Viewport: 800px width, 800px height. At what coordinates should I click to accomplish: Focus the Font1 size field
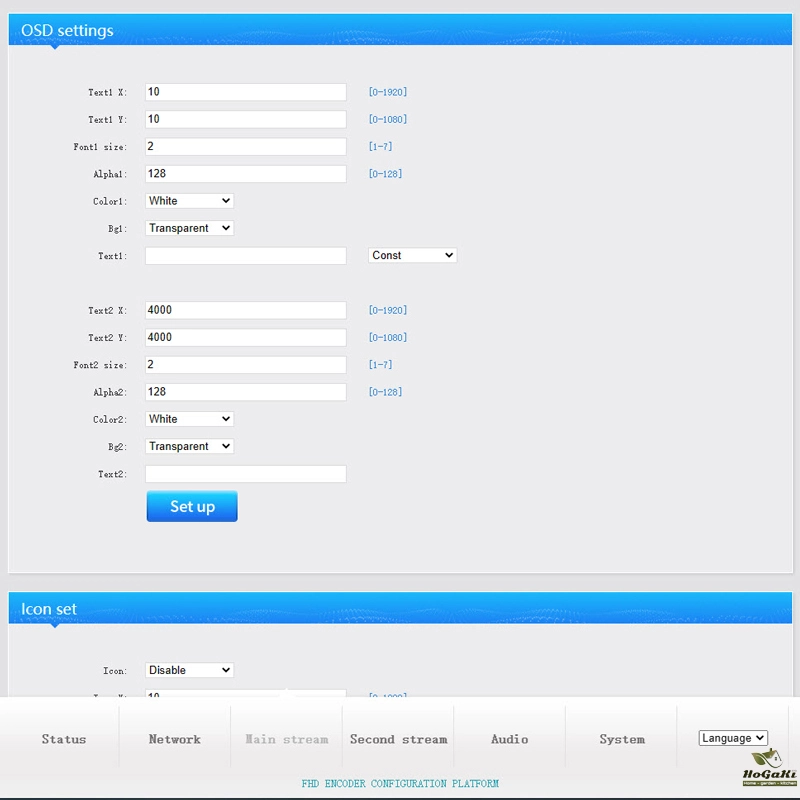click(245, 146)
